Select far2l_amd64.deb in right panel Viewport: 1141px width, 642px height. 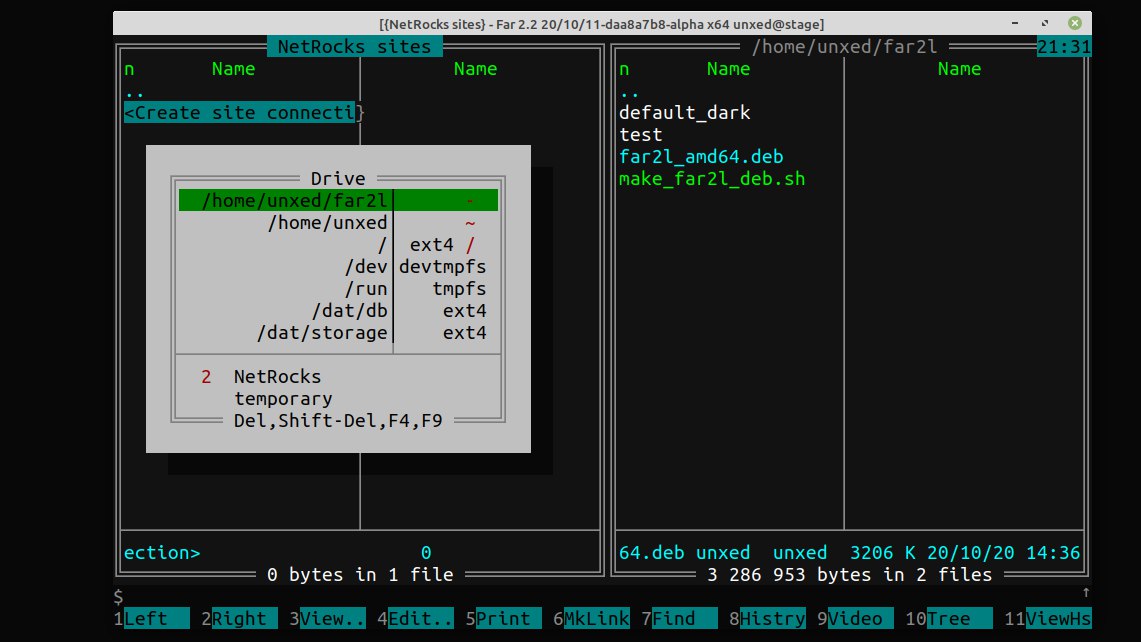(701, 156)
